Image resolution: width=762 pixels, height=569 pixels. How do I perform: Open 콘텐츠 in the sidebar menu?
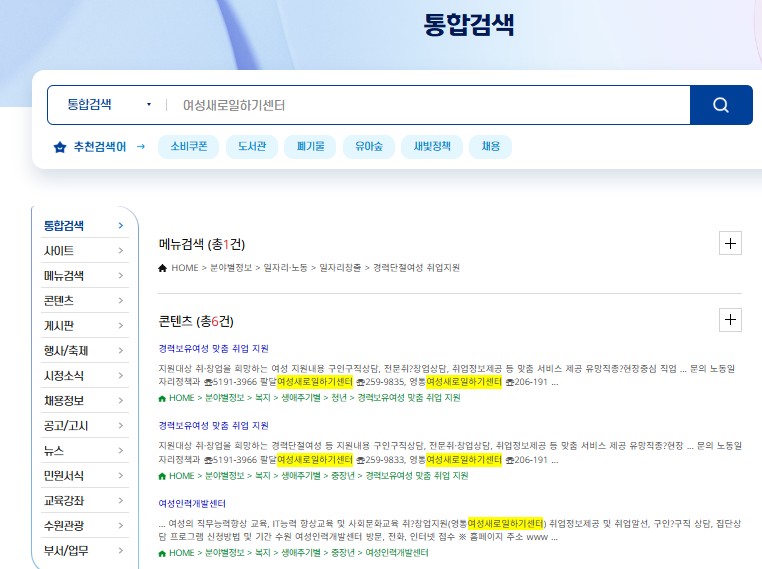[x=85, y=300]
